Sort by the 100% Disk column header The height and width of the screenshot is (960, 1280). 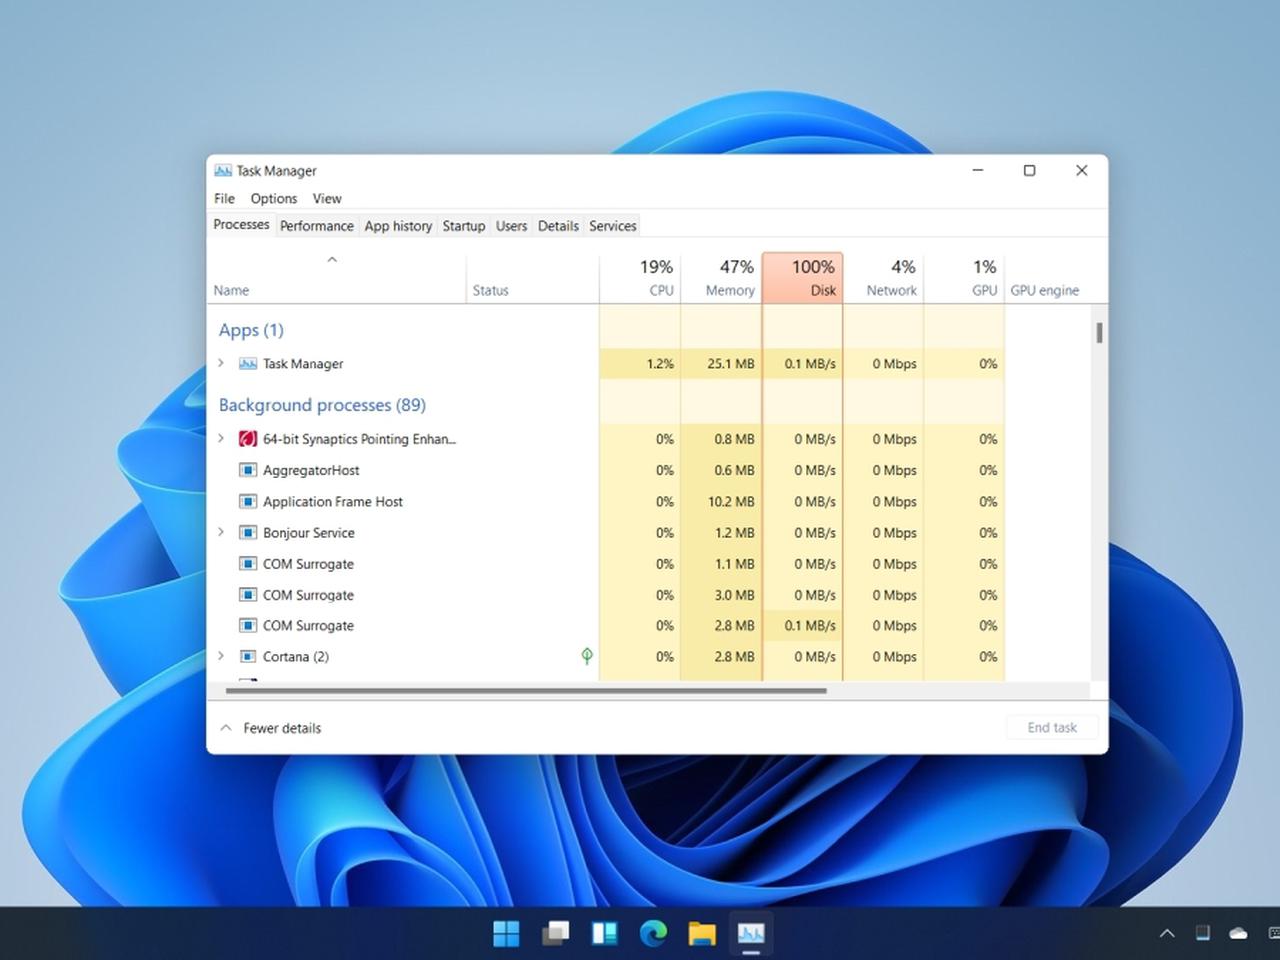pyautogui.click(x=802, y=279)
